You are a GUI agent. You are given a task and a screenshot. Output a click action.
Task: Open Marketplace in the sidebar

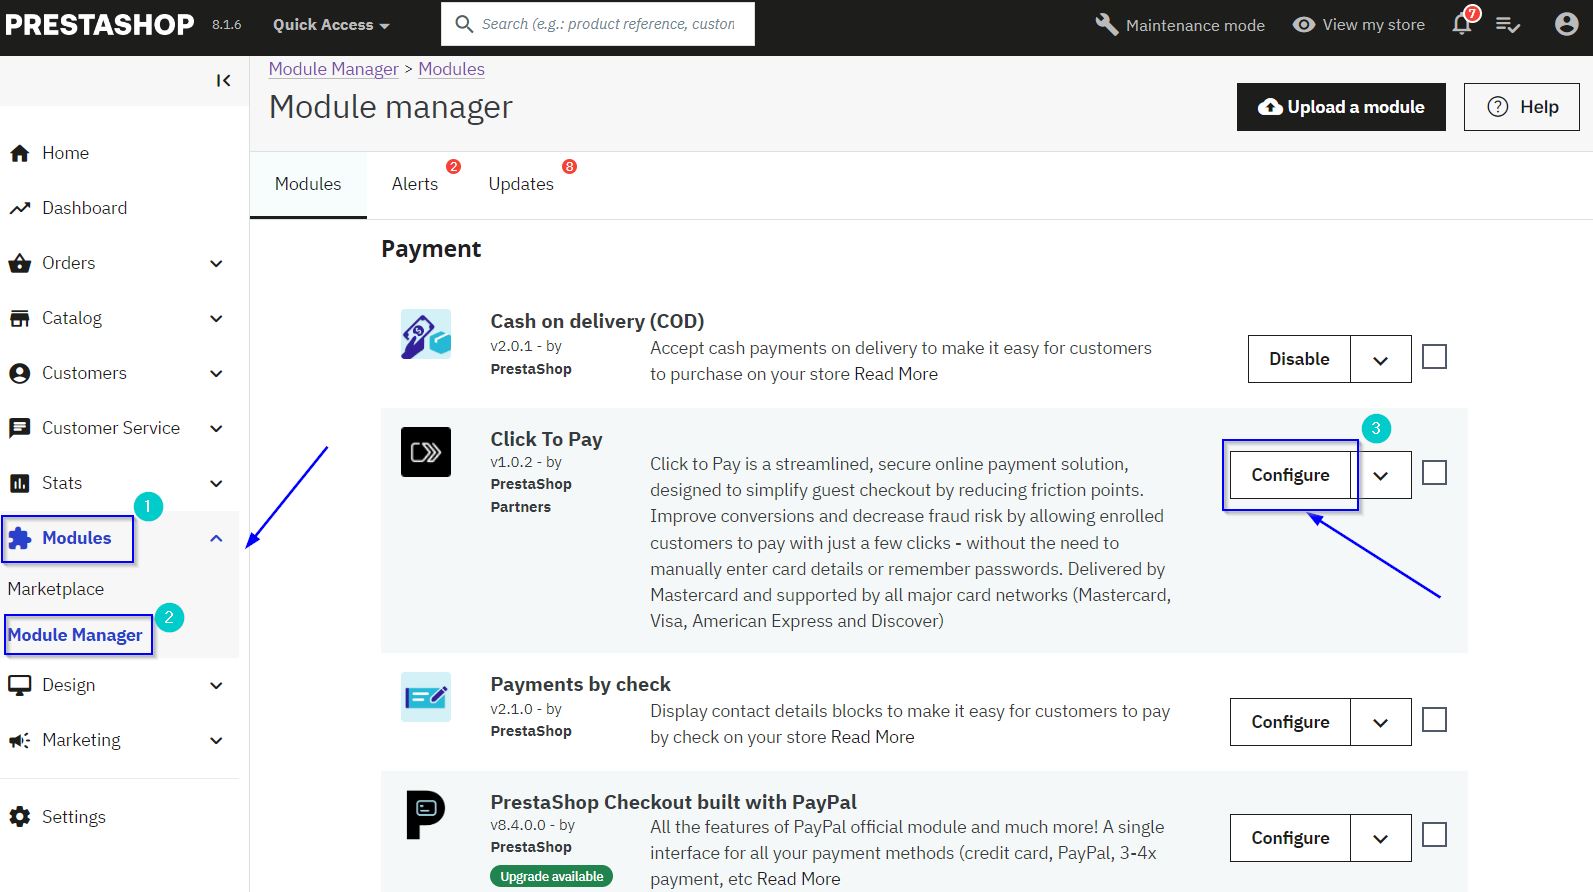56,589
